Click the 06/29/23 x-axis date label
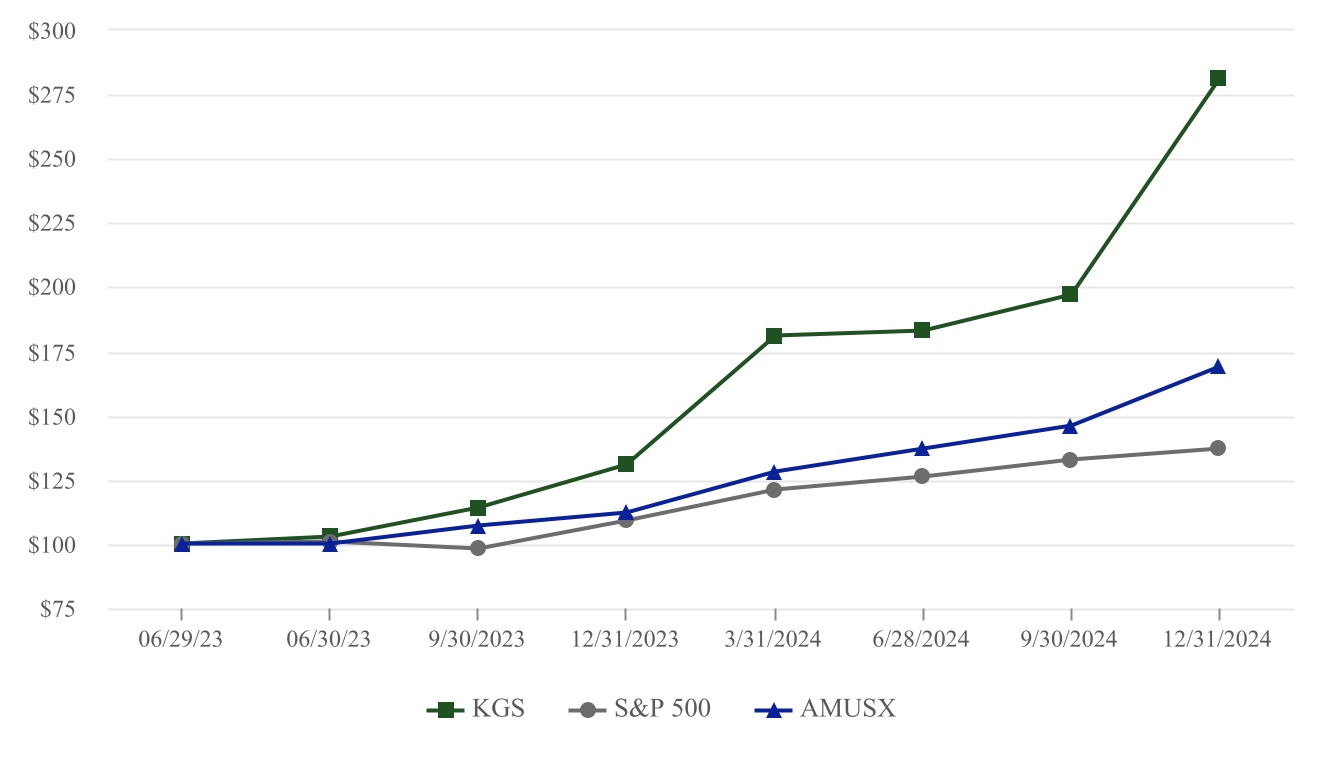The image size is (1324, 768). coord(181,640)
